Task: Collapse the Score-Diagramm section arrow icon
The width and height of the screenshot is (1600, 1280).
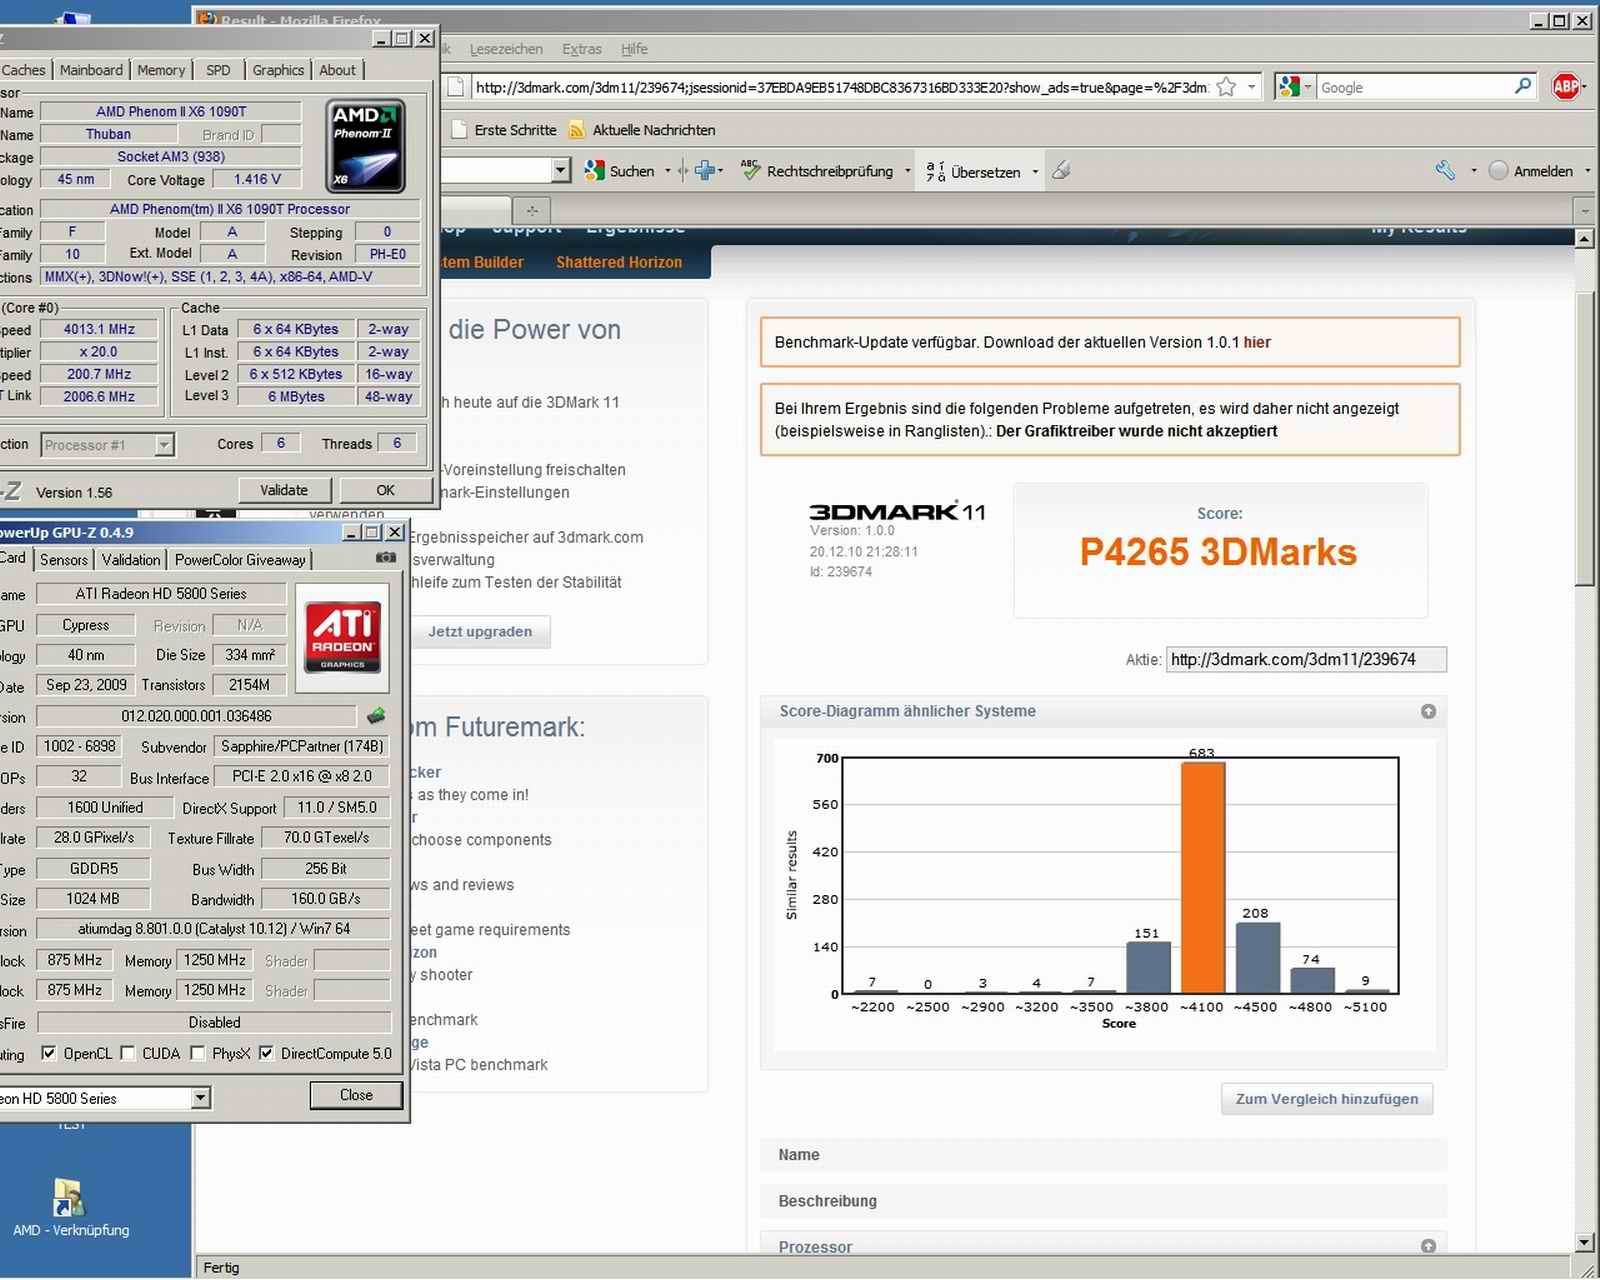Action: (1428, 711)
